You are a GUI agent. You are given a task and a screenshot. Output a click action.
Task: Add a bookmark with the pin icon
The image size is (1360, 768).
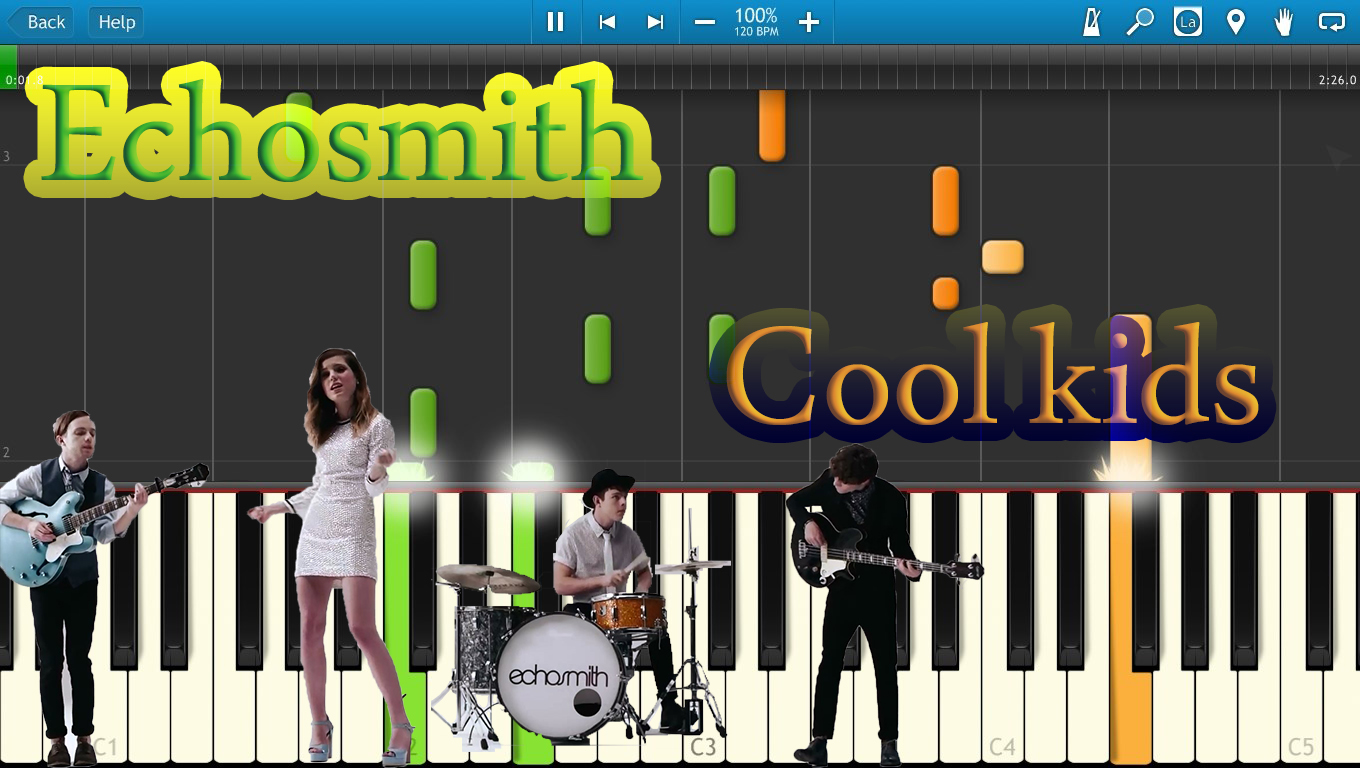point(1236,22)
